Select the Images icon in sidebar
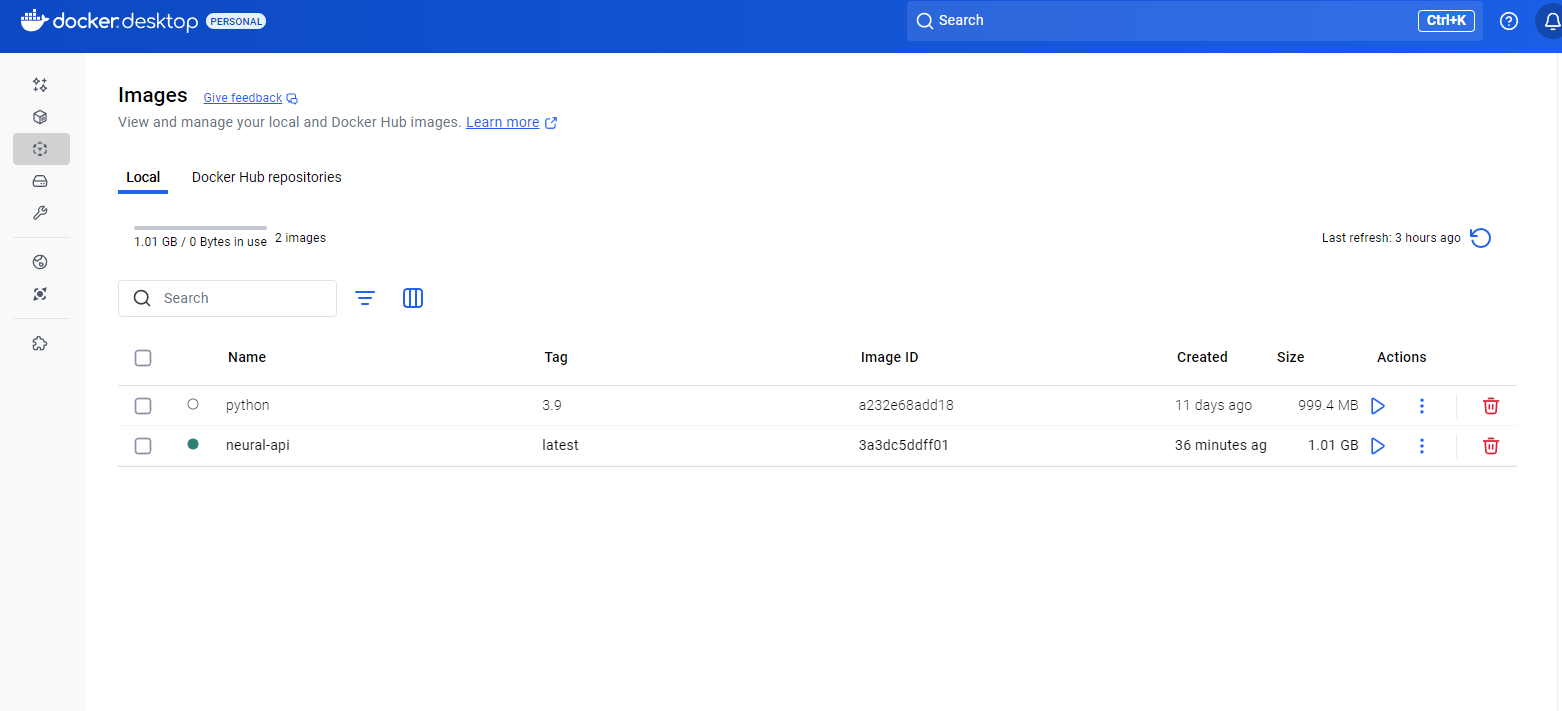The height and width of the screenshot is (711, 1562). tap(40, 149)
